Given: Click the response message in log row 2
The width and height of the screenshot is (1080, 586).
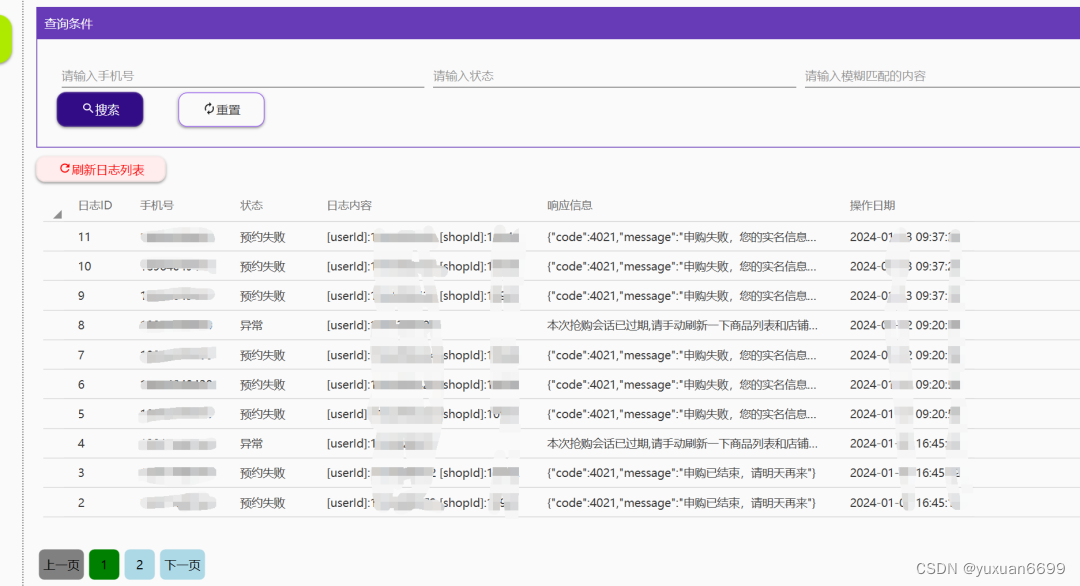Looking at the screenshot, I should [x=681, y=503].
